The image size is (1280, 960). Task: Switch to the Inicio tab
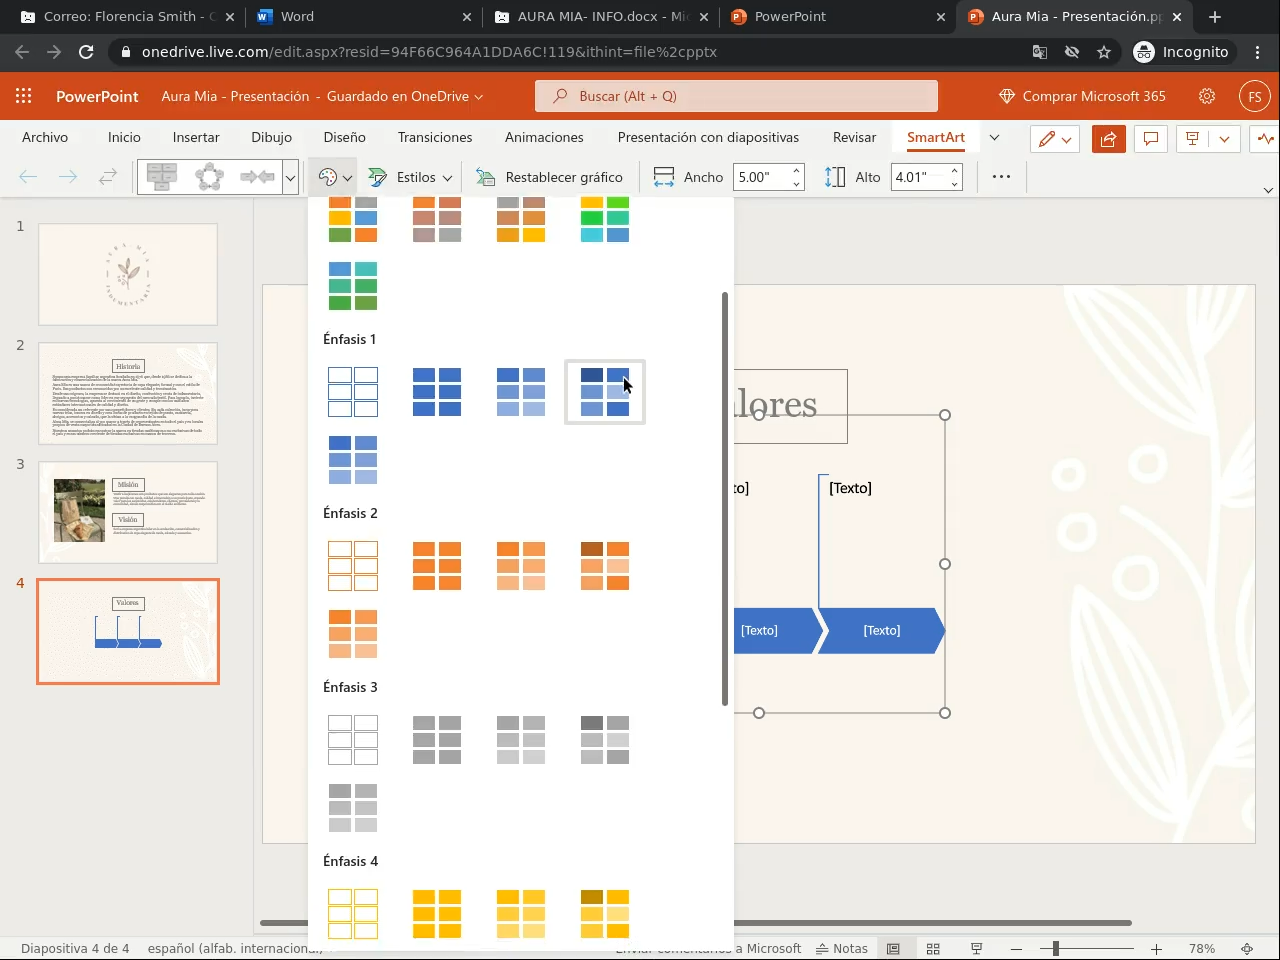124,137
